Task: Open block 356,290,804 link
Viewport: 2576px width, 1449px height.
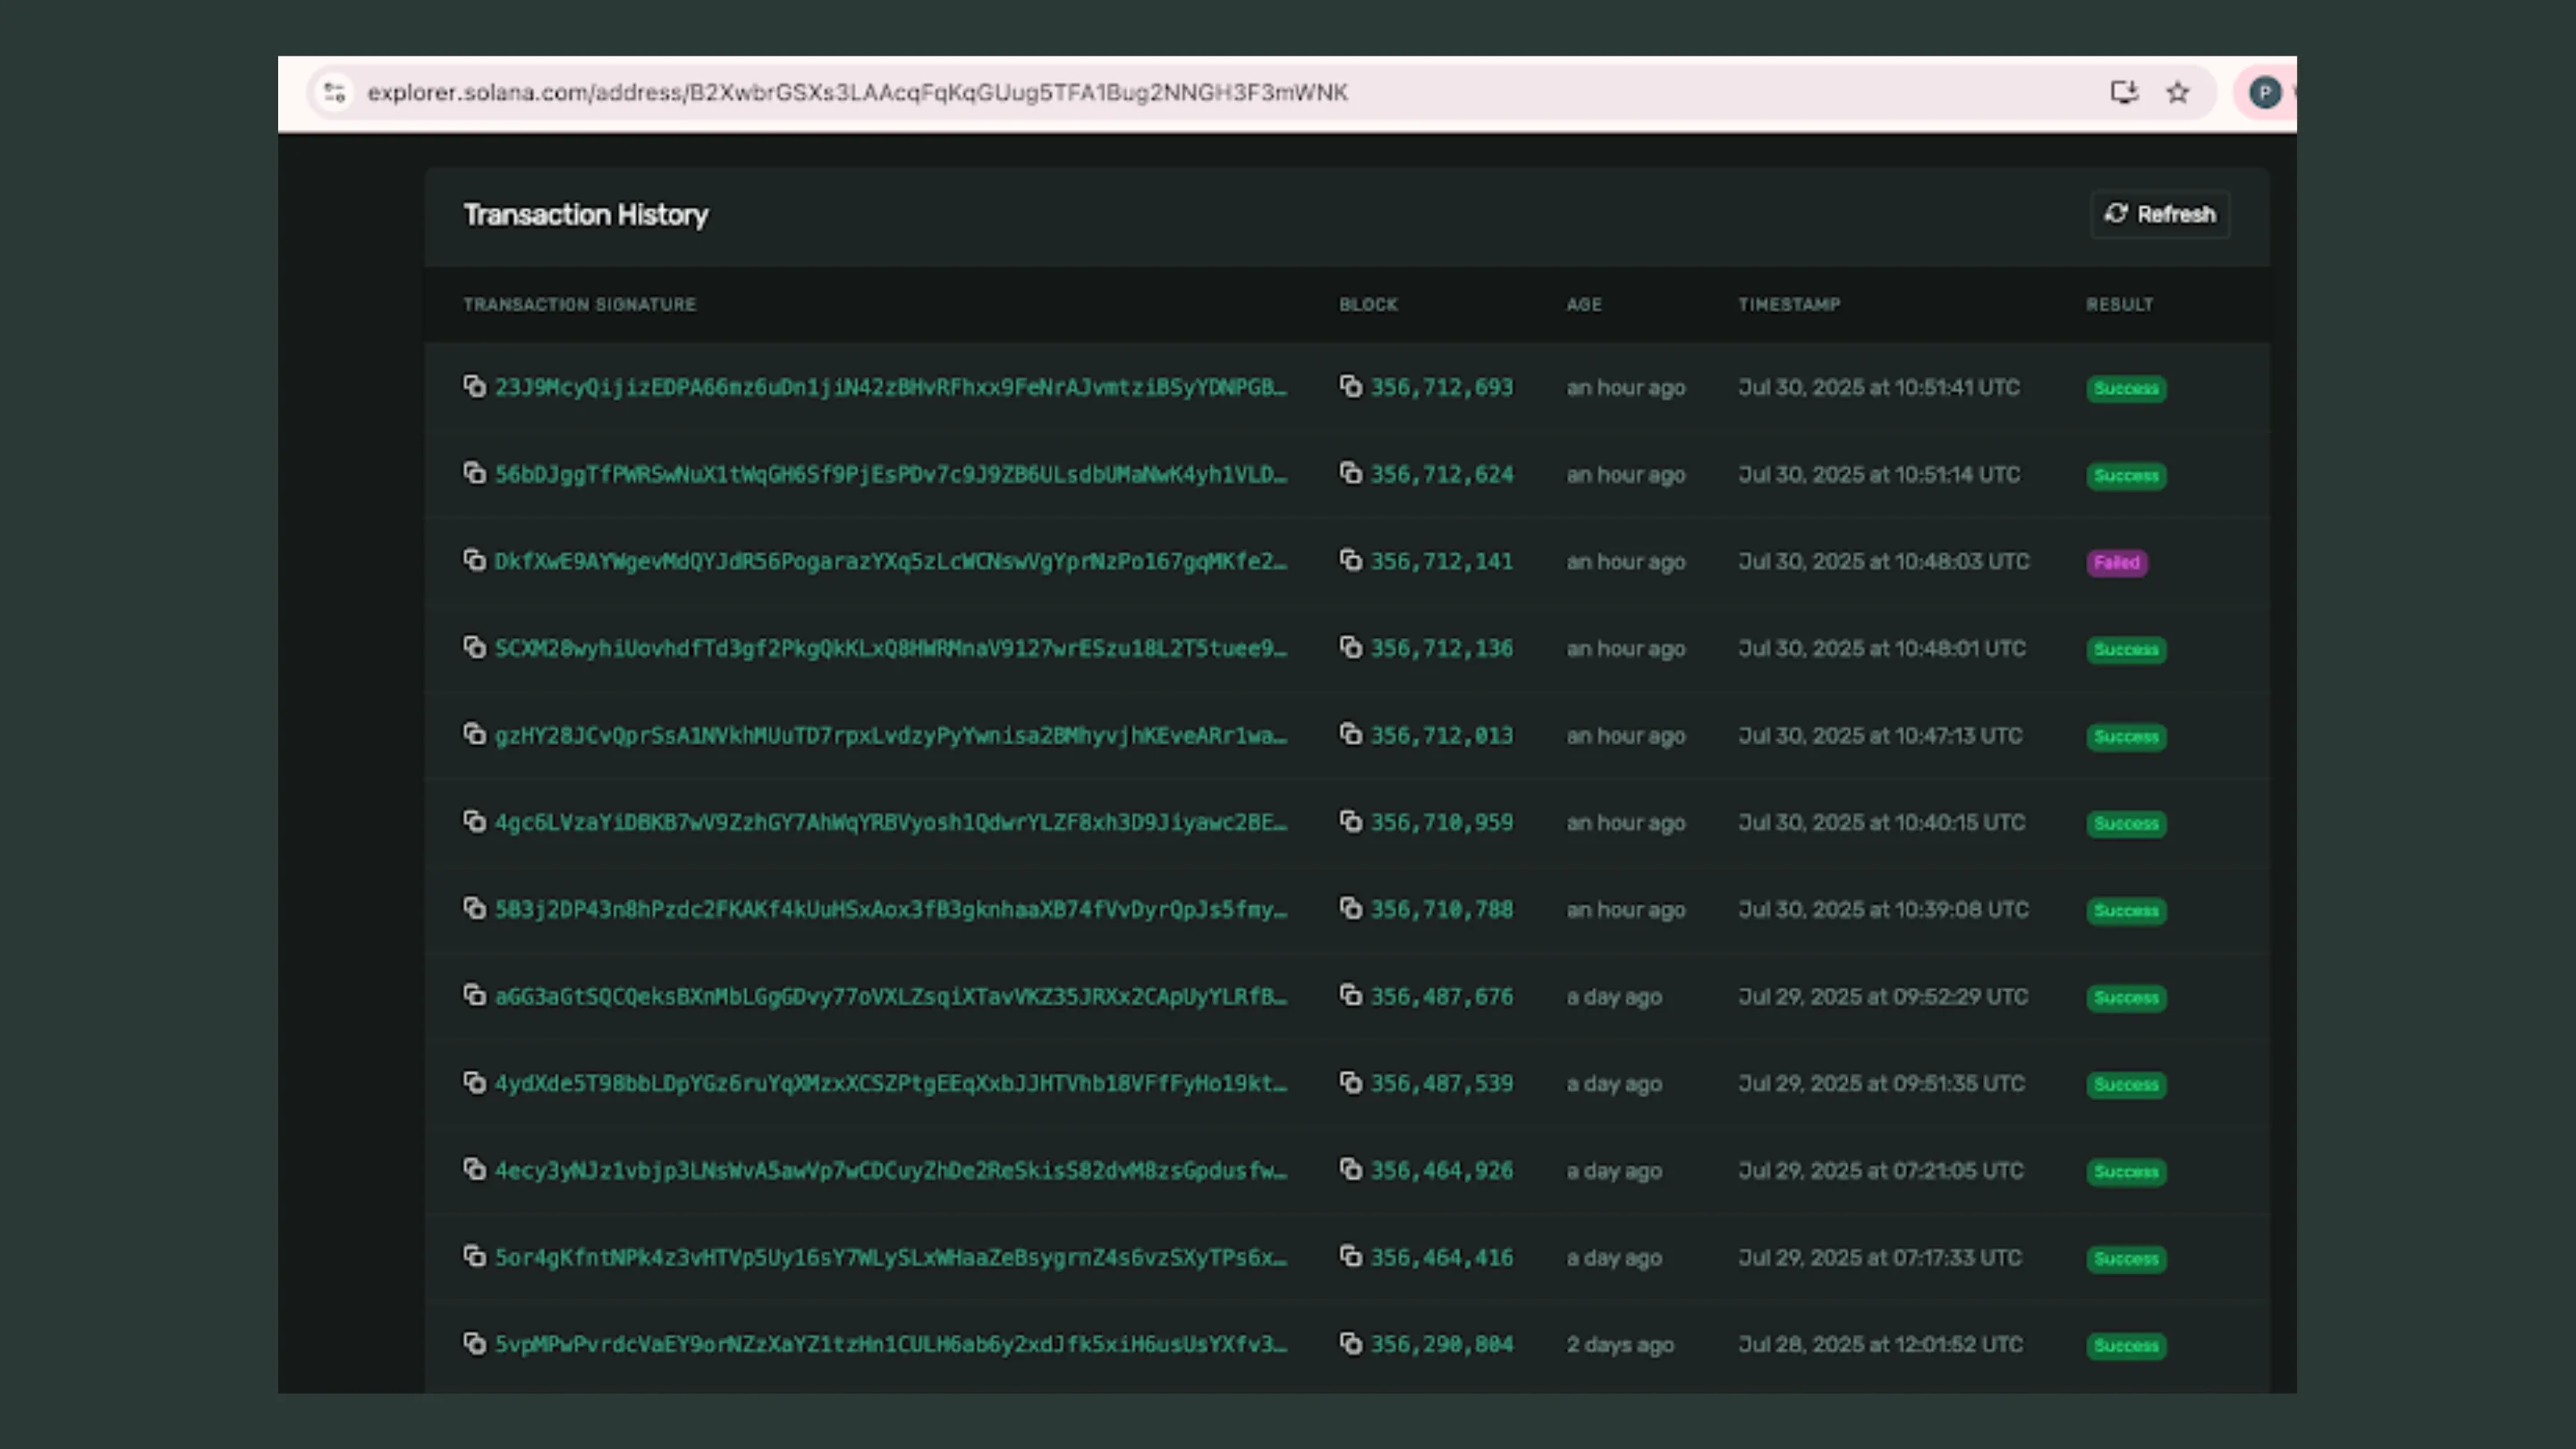Action: 1442,1344
